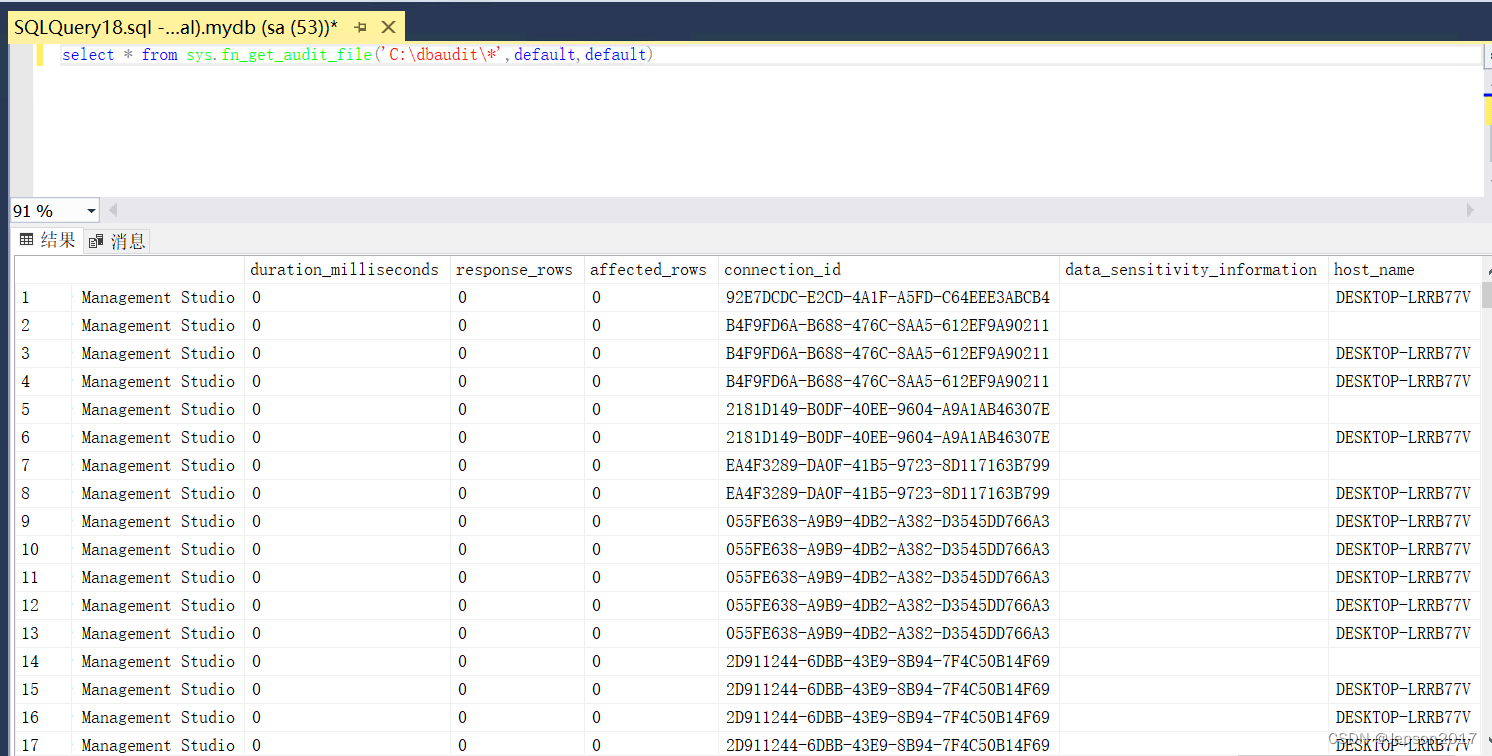This screenshot has width=1492, height=756.
Task: Select affected_rows value in row 11
Action: [x=651, y=578]
